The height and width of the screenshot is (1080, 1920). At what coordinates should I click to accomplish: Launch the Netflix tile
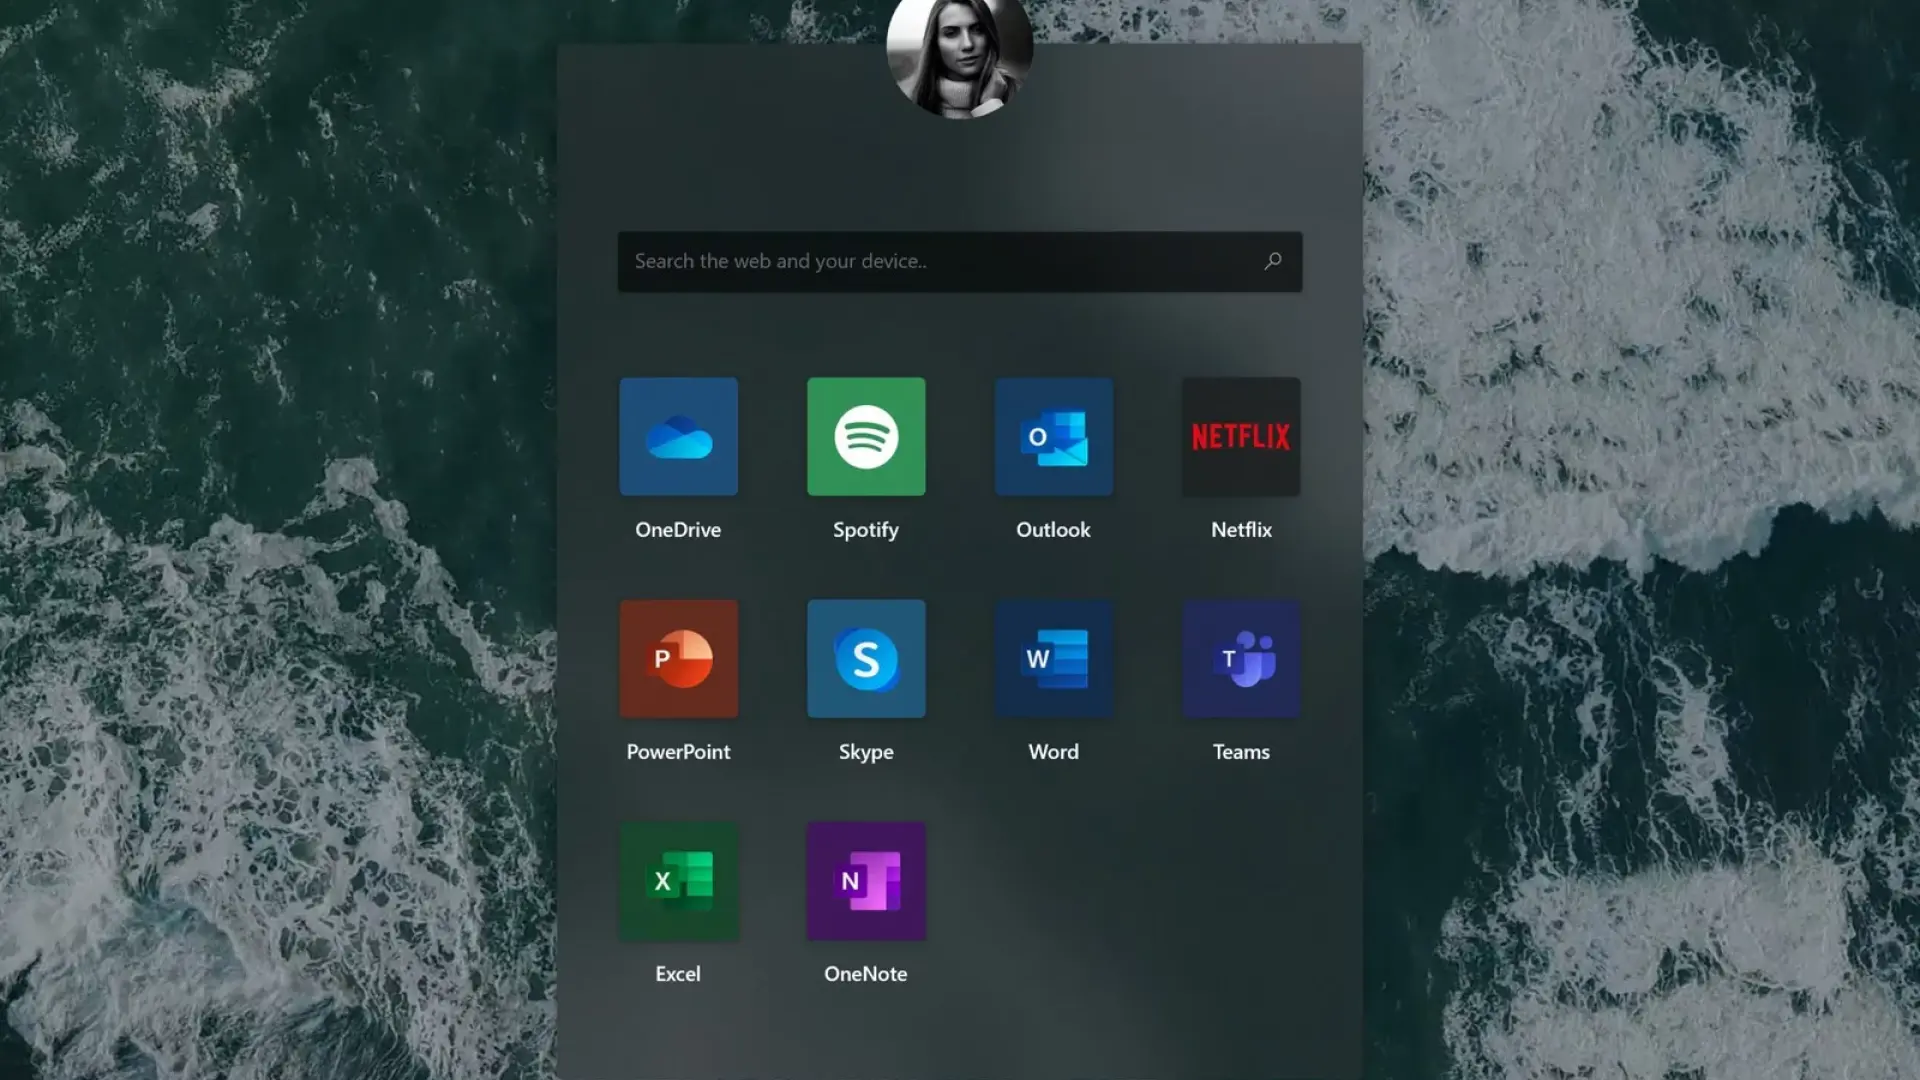[x=1241, y=436]
